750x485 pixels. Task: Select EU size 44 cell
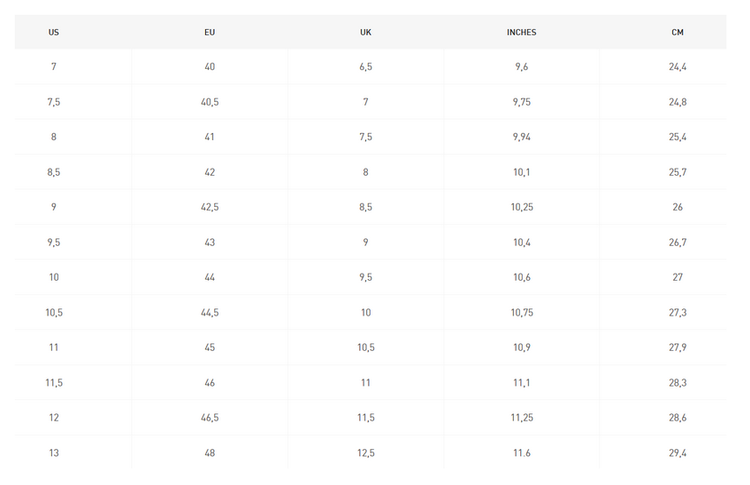(210, 277)
